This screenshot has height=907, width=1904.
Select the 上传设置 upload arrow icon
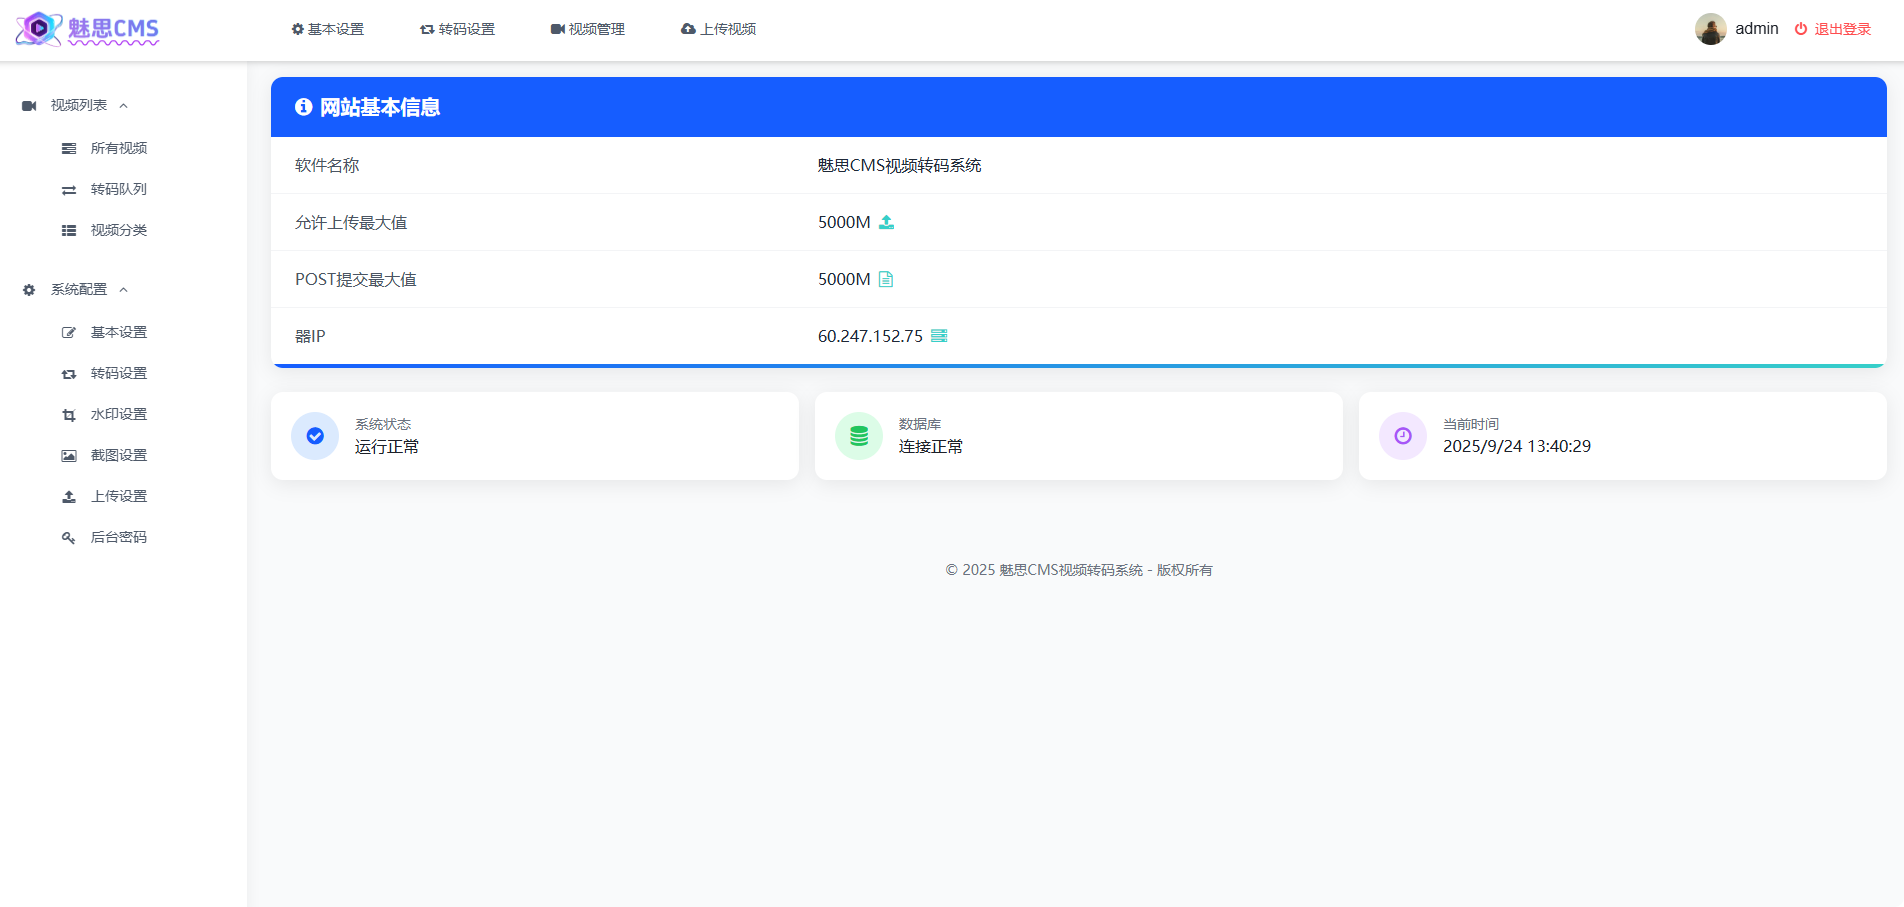pyautogui.click(x=68, y=495)
